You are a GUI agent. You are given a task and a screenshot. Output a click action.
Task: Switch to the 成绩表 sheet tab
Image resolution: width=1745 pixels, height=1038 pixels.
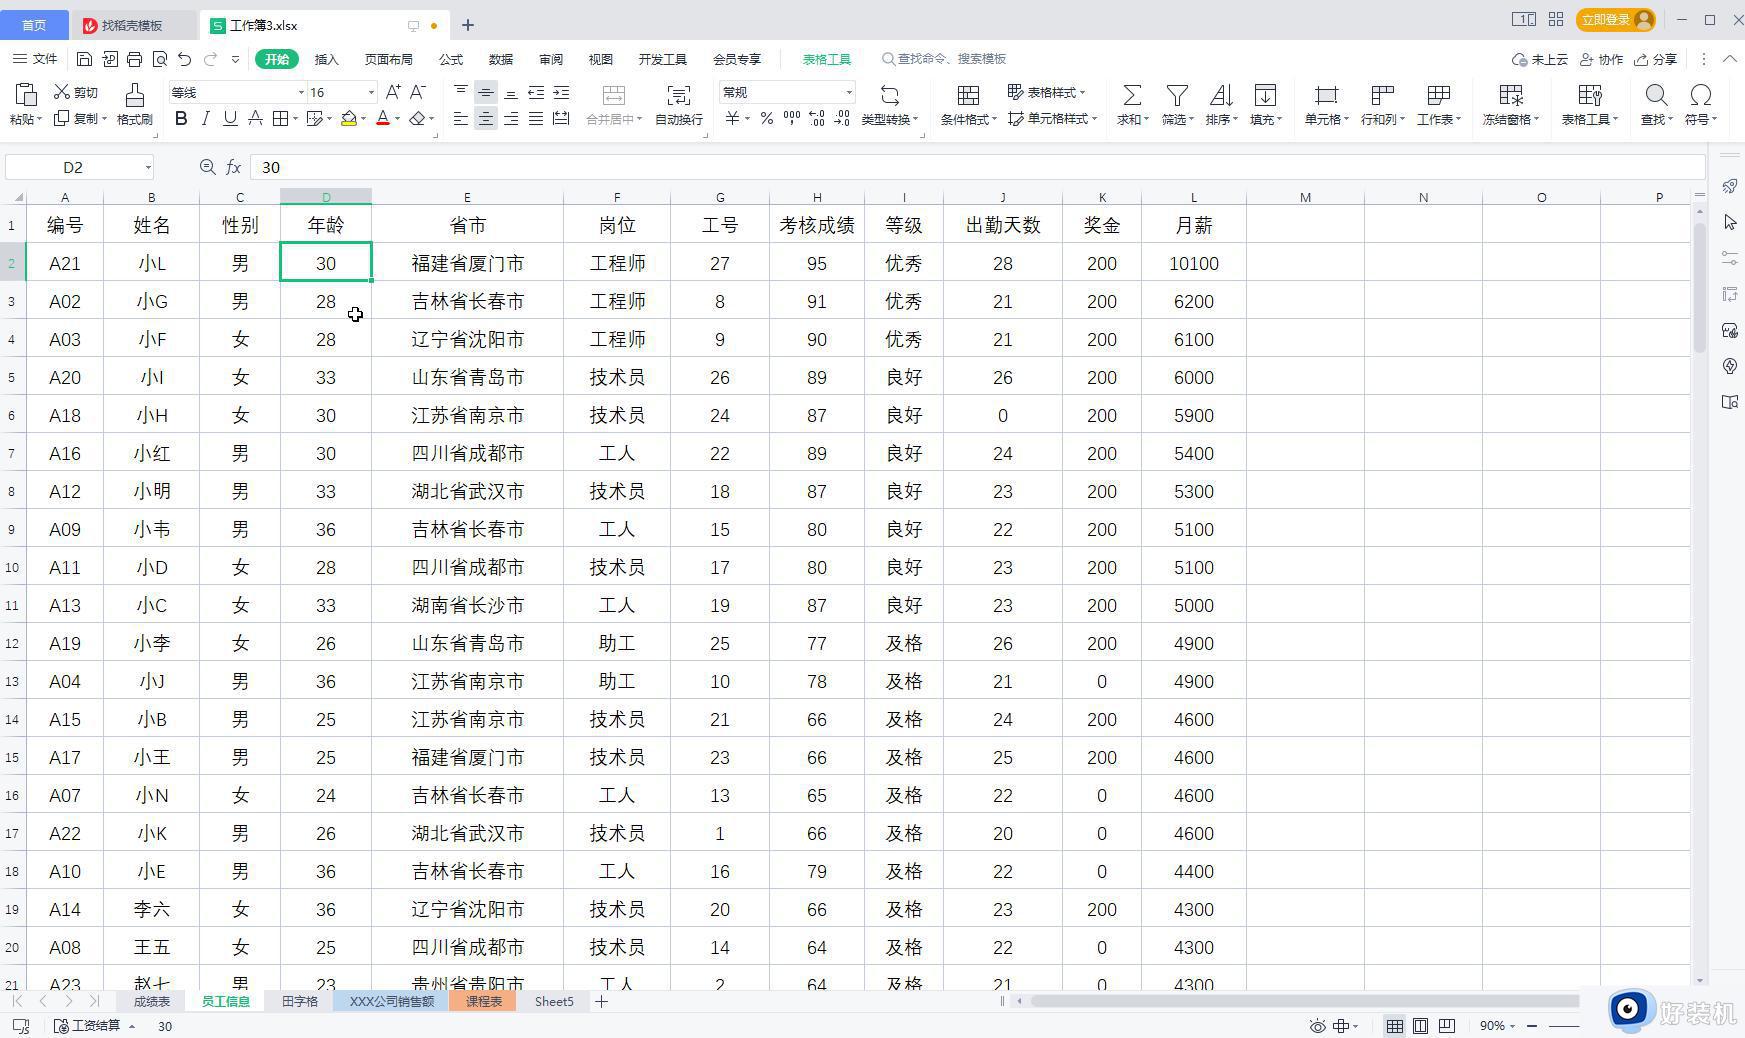pos(152,1001)
